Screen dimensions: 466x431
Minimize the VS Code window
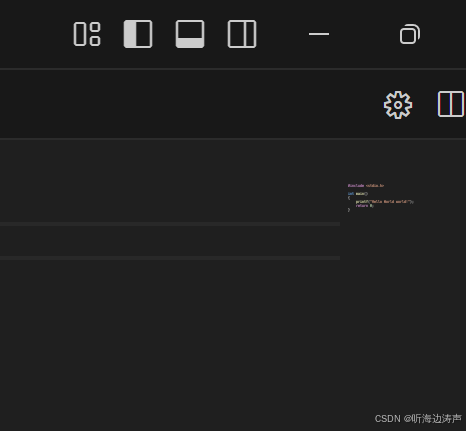(319, 34)
